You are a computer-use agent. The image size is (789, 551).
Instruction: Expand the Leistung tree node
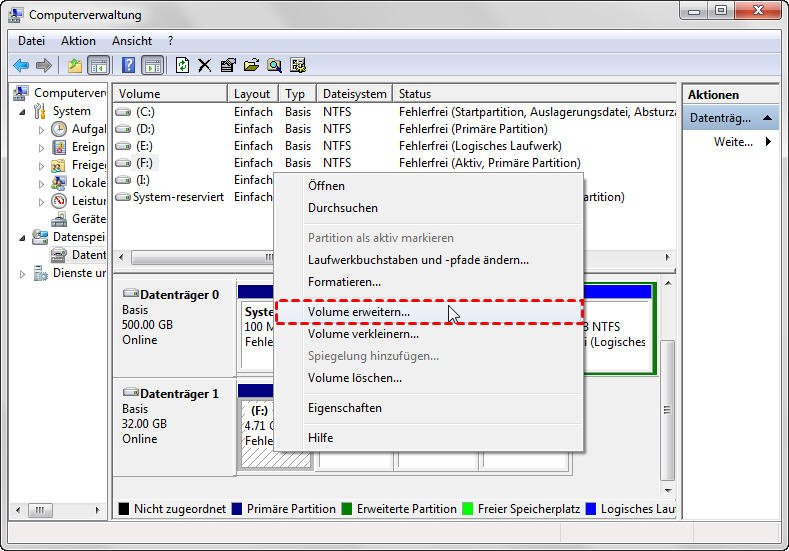41,202
